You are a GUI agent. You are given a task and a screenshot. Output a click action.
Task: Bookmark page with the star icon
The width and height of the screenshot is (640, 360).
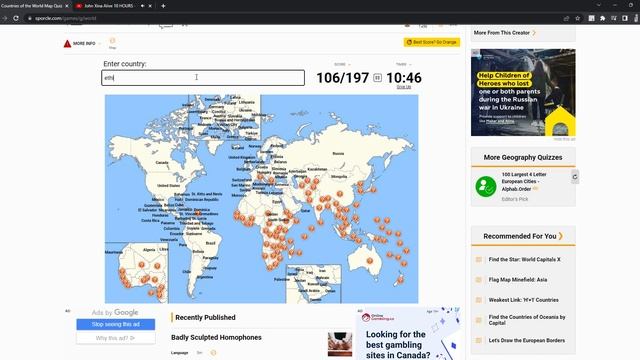pos(578,18)
